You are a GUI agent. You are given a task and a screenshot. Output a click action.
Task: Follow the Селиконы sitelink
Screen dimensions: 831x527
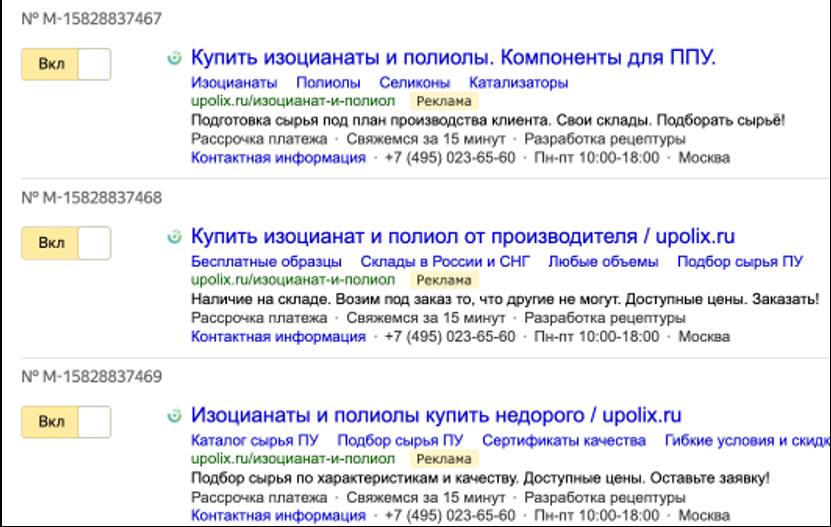tap(414, 83)
